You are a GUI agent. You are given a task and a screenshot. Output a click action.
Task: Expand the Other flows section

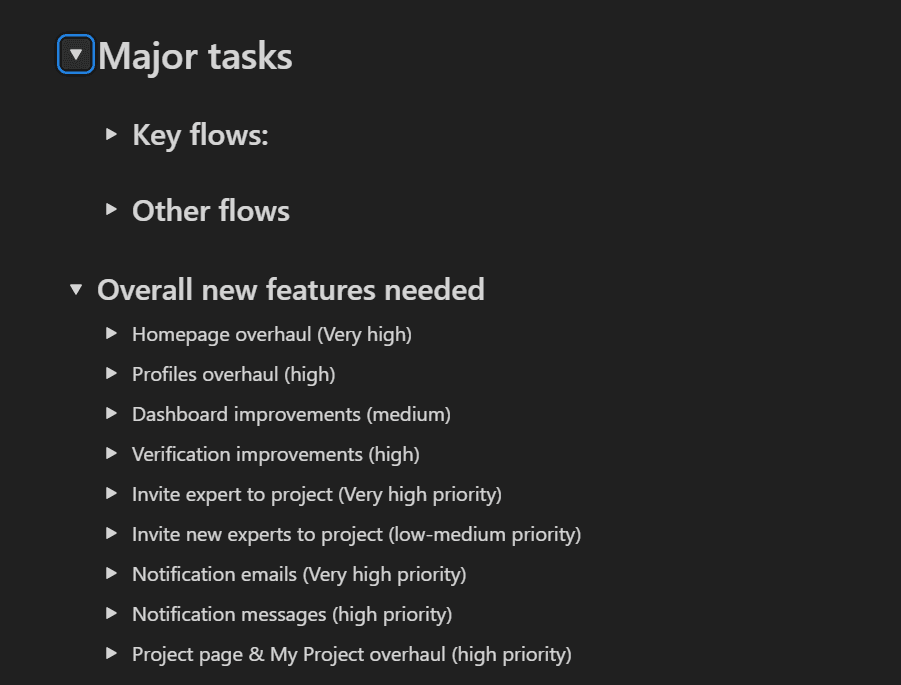pyautogui.click(x=111, y=210)
